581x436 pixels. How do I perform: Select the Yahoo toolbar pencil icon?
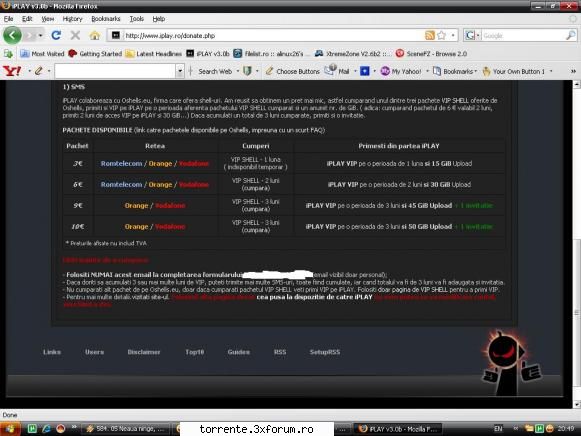(39, 71)
